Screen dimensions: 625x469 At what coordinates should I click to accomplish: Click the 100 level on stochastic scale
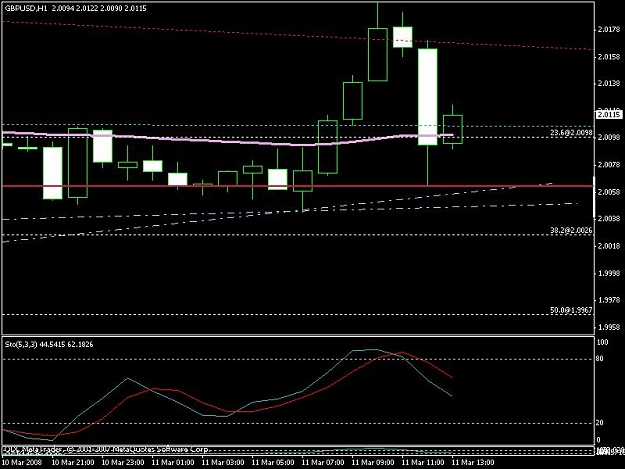(x=602, y=342)
